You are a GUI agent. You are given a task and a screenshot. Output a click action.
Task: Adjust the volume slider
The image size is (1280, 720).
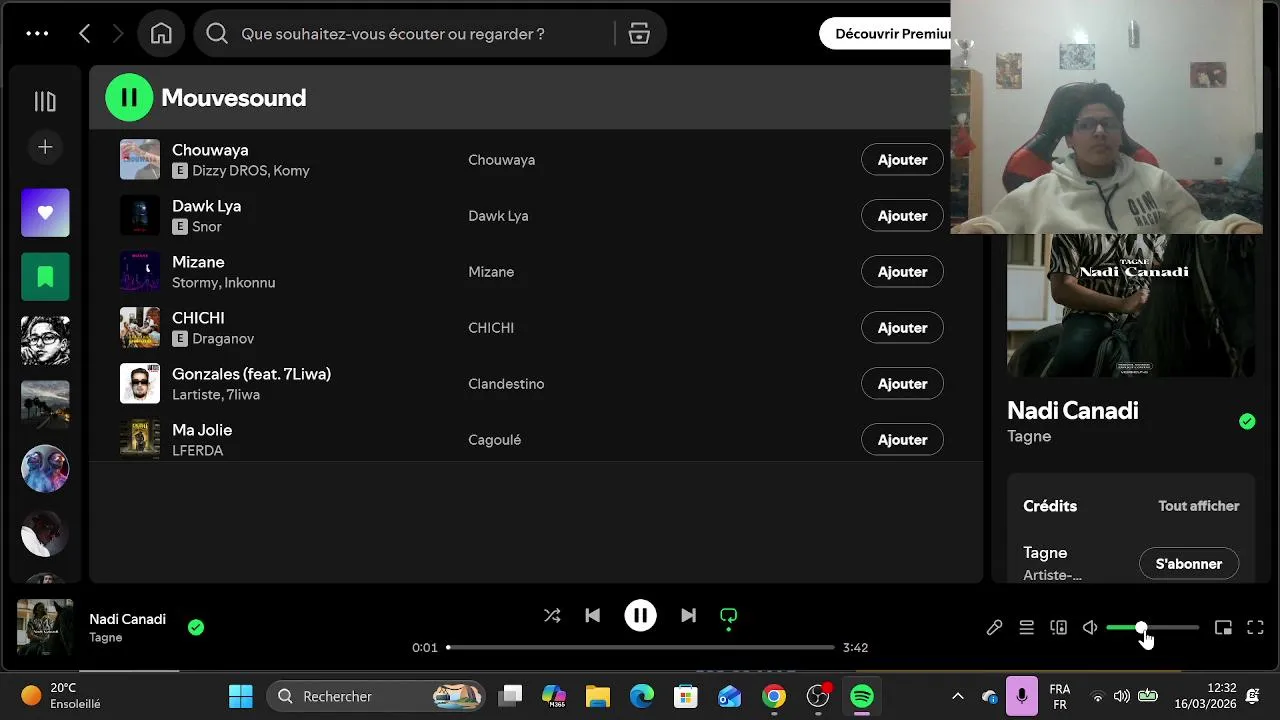1152,628
